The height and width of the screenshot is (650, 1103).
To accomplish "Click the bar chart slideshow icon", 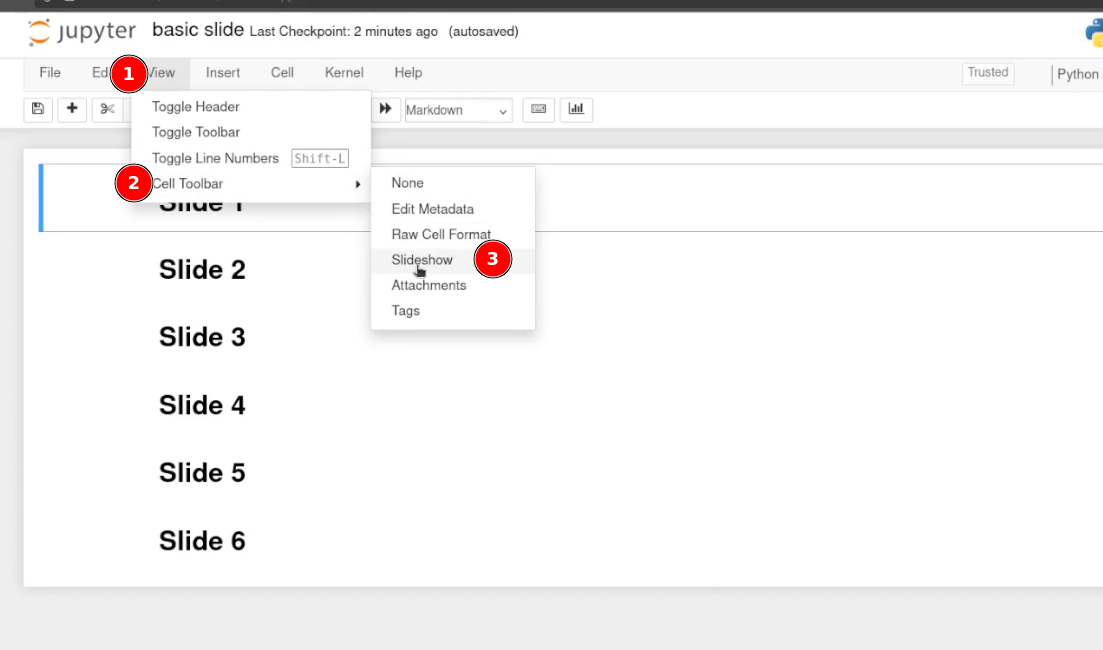I will point(576,109).
